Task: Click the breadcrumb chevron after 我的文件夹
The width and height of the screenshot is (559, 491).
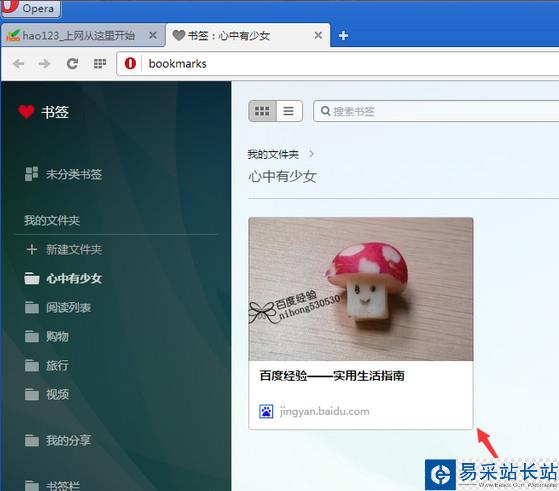Action: click(x=311, y=154)
